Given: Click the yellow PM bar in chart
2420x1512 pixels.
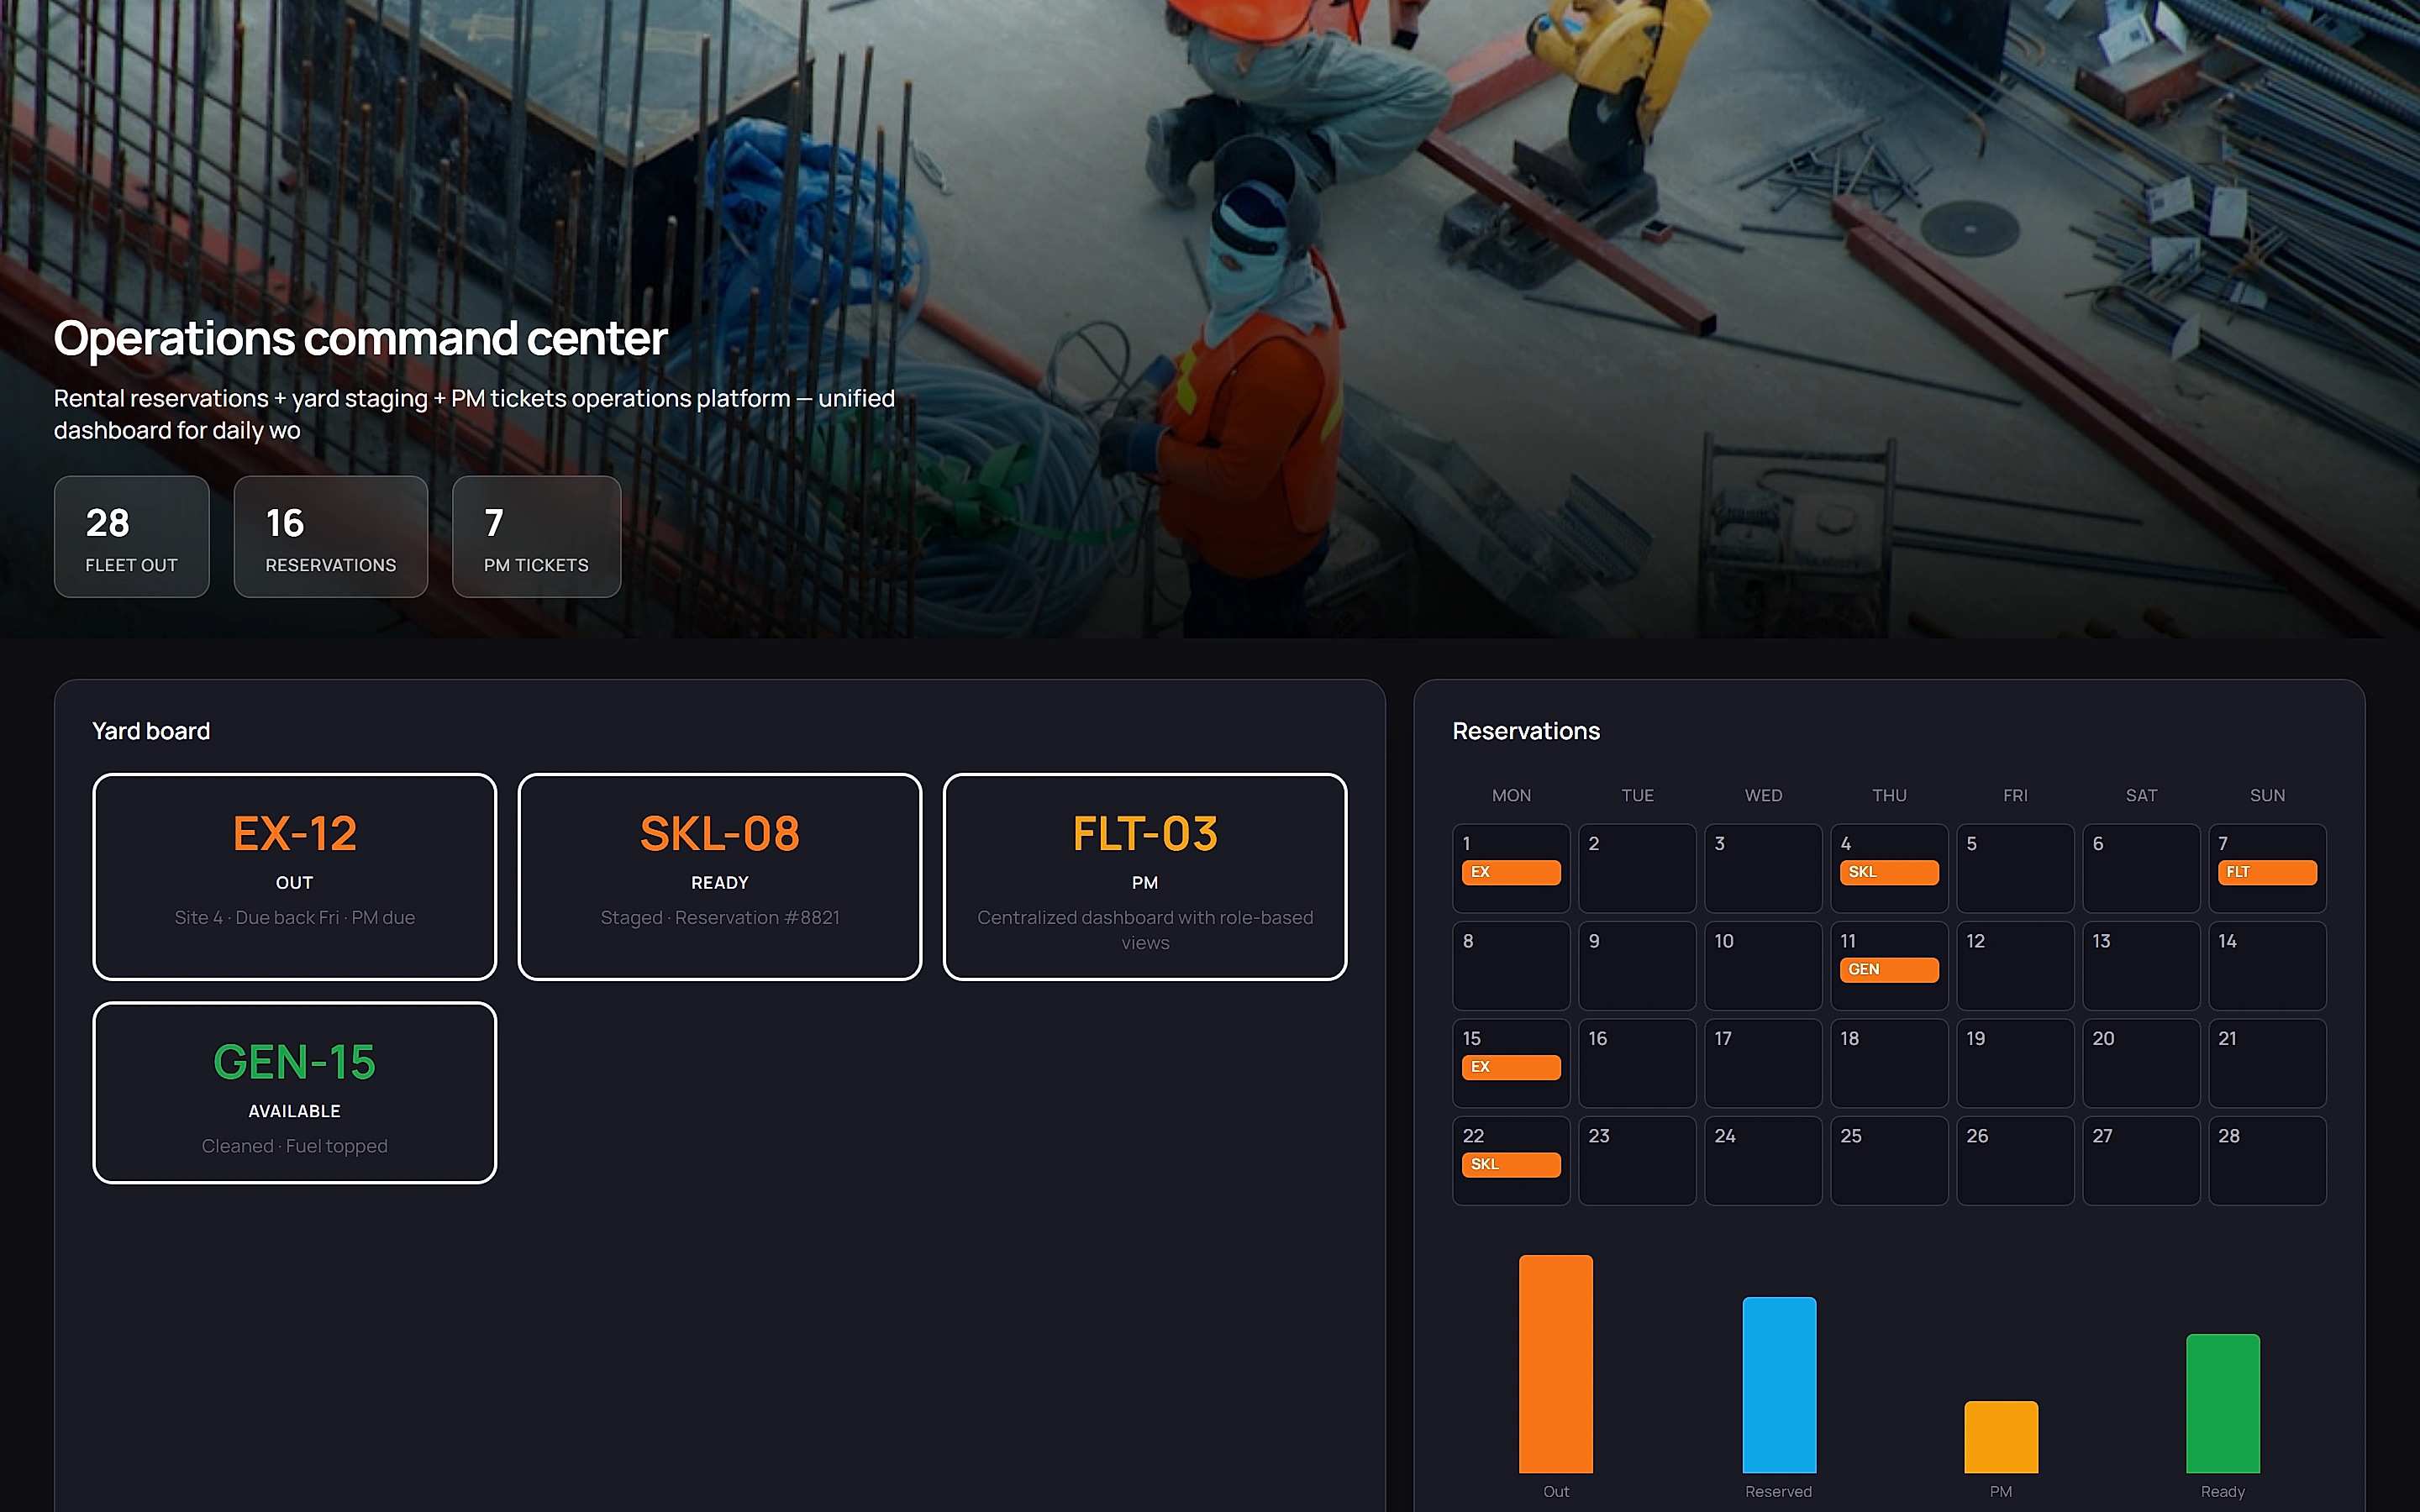Looking at the screenshot, I should 2001,1437.
